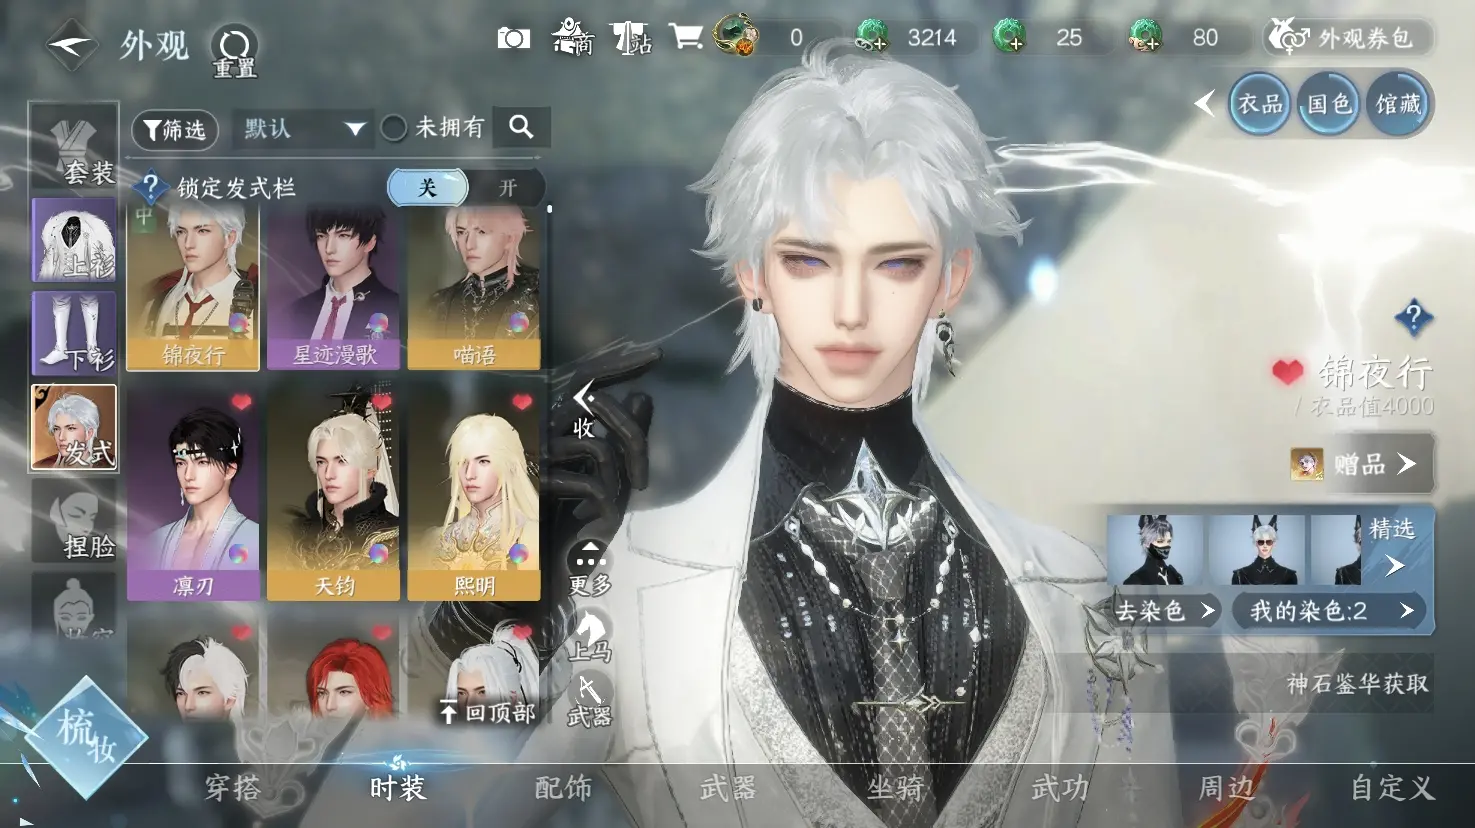This screenshot has height=828, width=1475.
Task: Open the 馆藏 round button
Action: 1398,103
